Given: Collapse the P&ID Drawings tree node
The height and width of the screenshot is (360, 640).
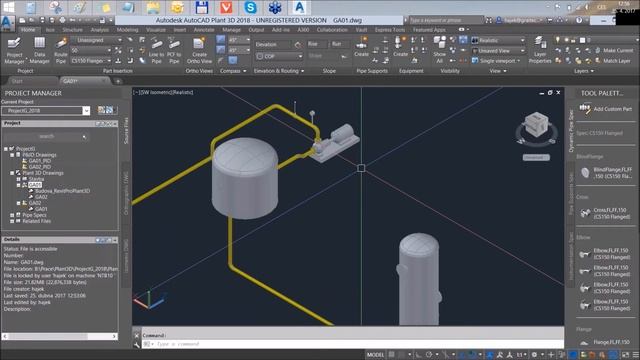Looking at the screenshot, I should pyautogui.click(x=12, y=155).
